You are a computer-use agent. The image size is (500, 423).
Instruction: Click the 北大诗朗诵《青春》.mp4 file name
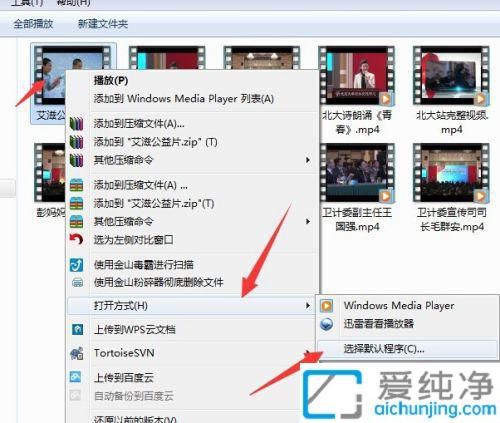357,122
